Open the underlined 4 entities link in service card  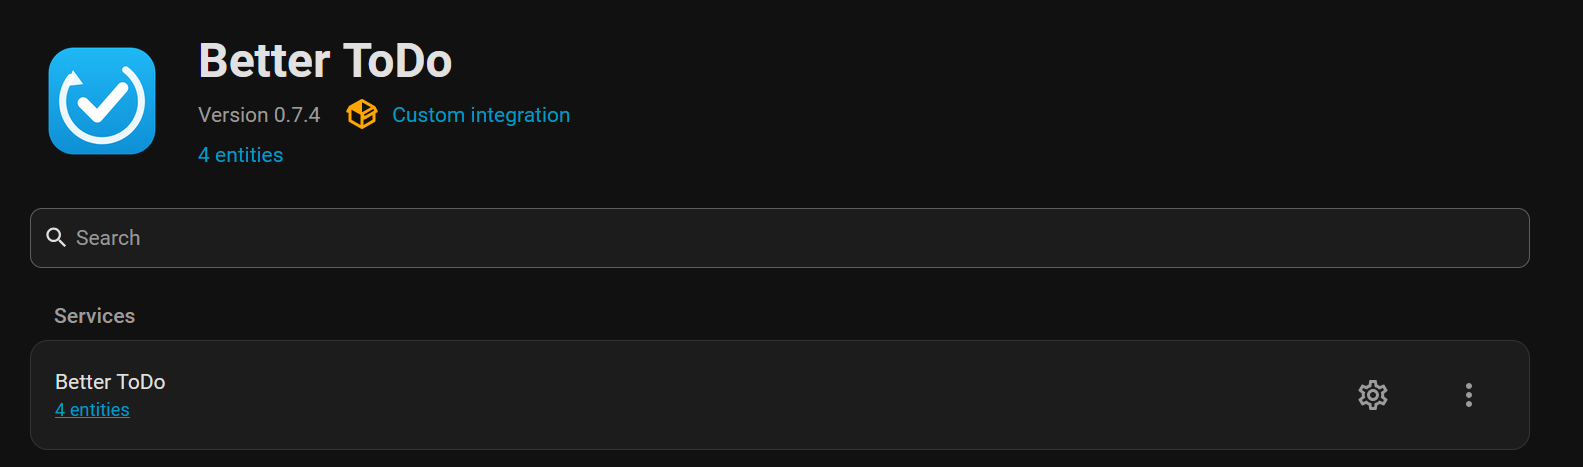[92, 410]
